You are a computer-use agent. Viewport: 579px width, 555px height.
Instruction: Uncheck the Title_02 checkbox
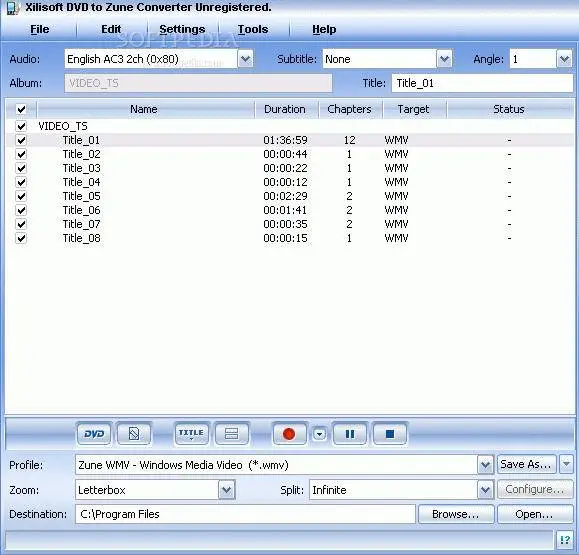tap(21, 154)
